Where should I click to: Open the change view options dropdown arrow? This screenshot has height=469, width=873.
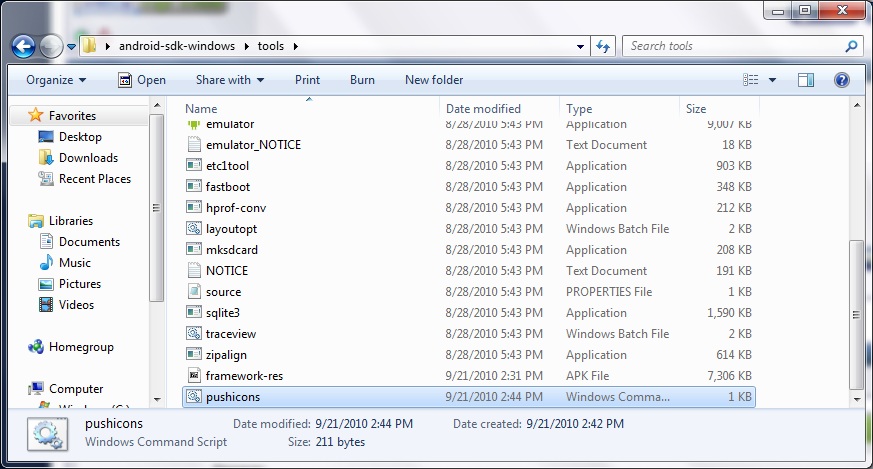pos(774,80)
